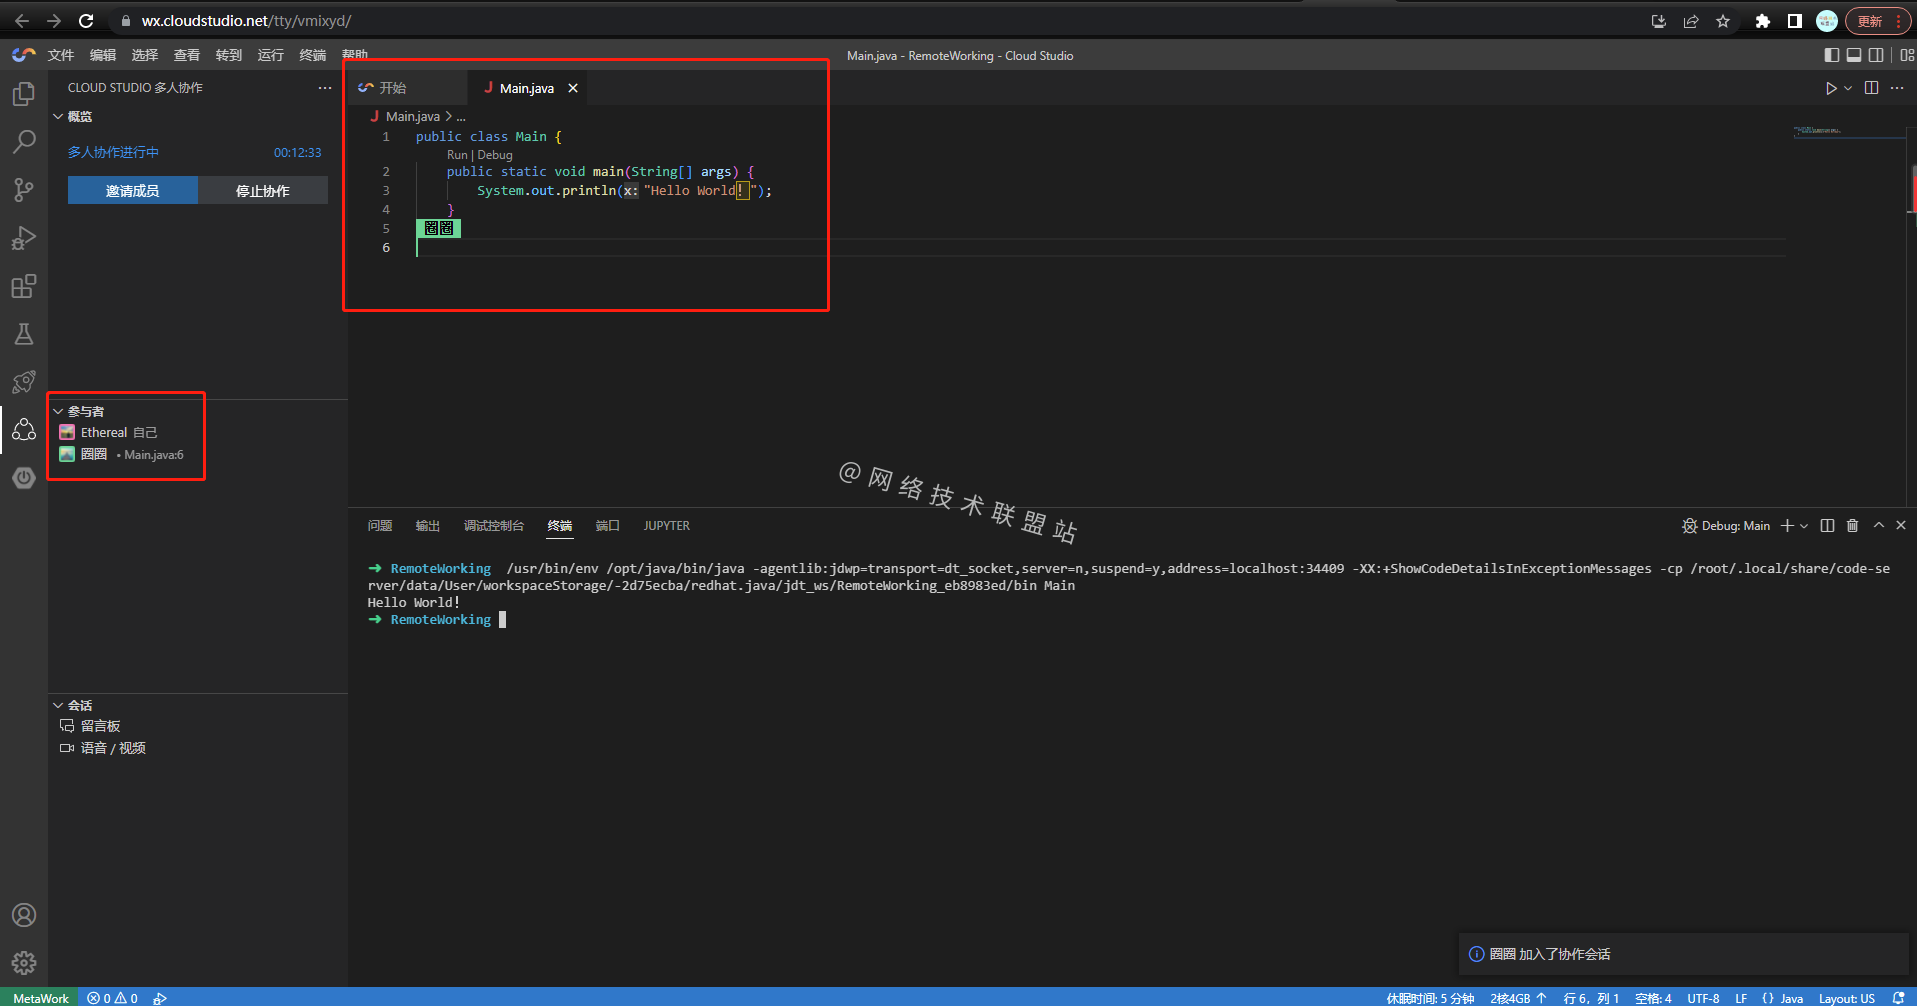
Task: Open browser extensions puzzle icon
Action: coord(1762,21)
